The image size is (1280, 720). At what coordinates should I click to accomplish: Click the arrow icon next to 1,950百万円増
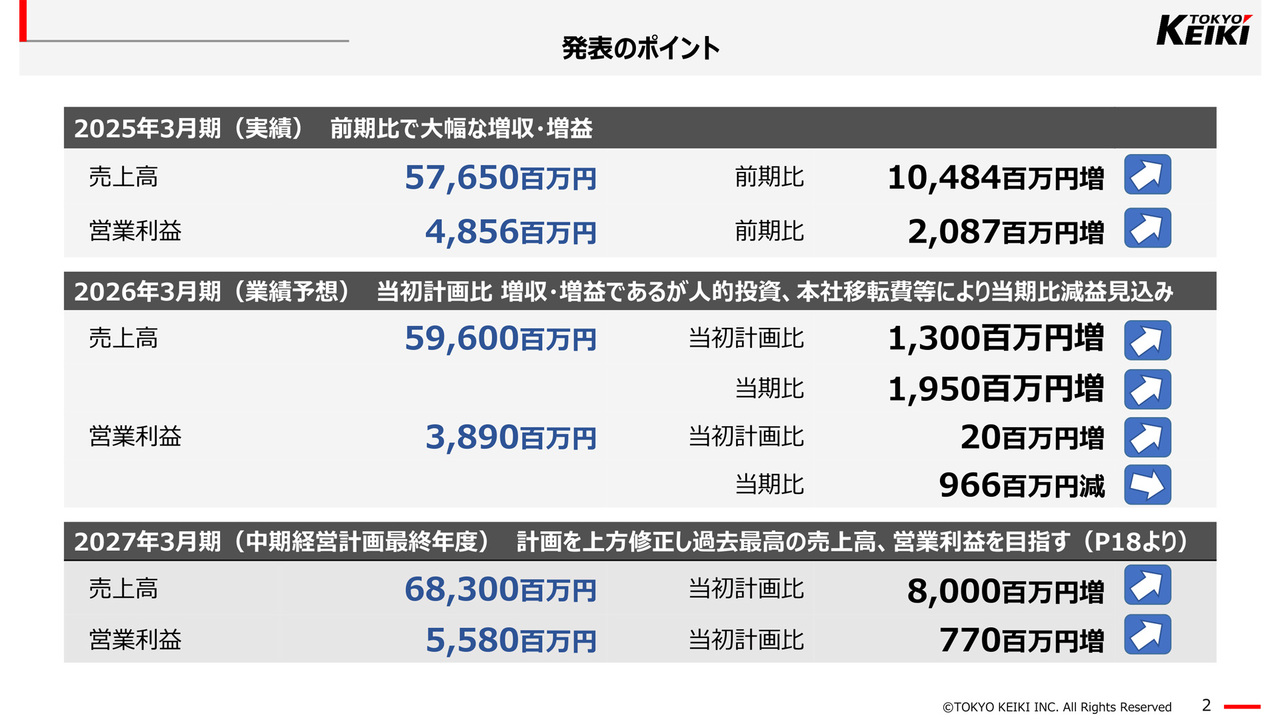click(x=1147, y=388)
